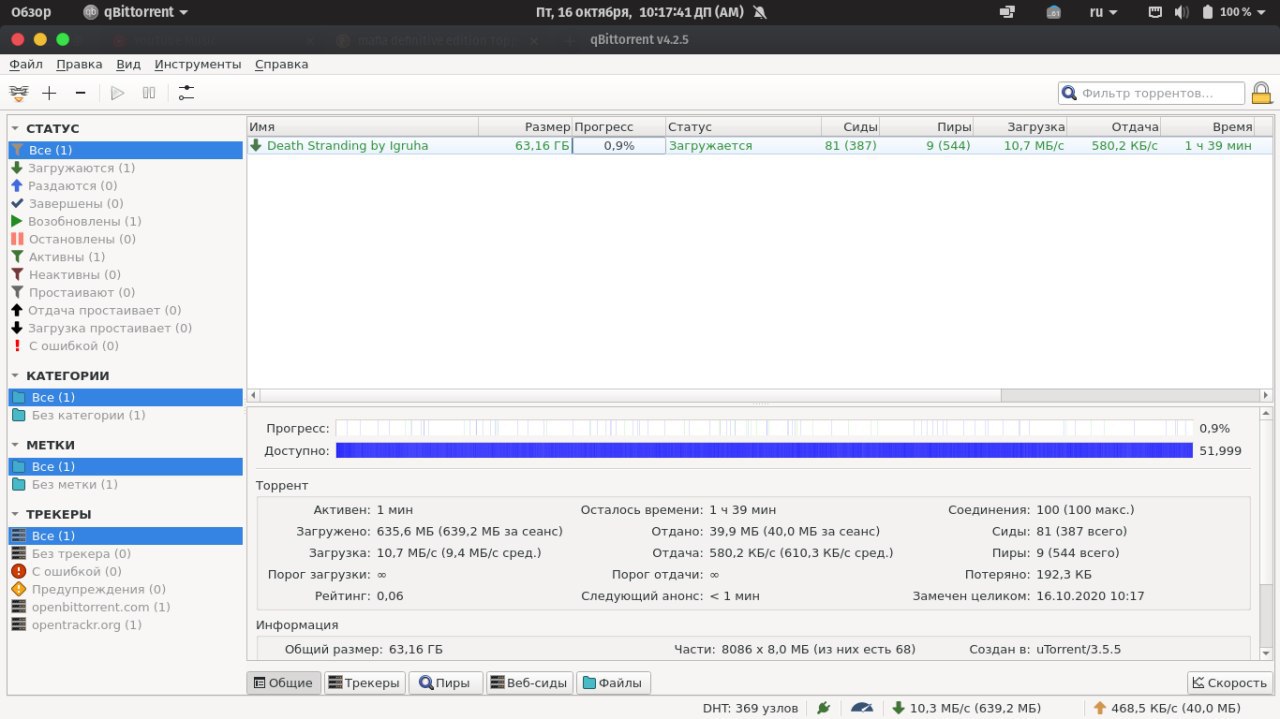Viewport: 1280px width, 719px height.
Task: Open the Правка menu
Action: [79, 64]
